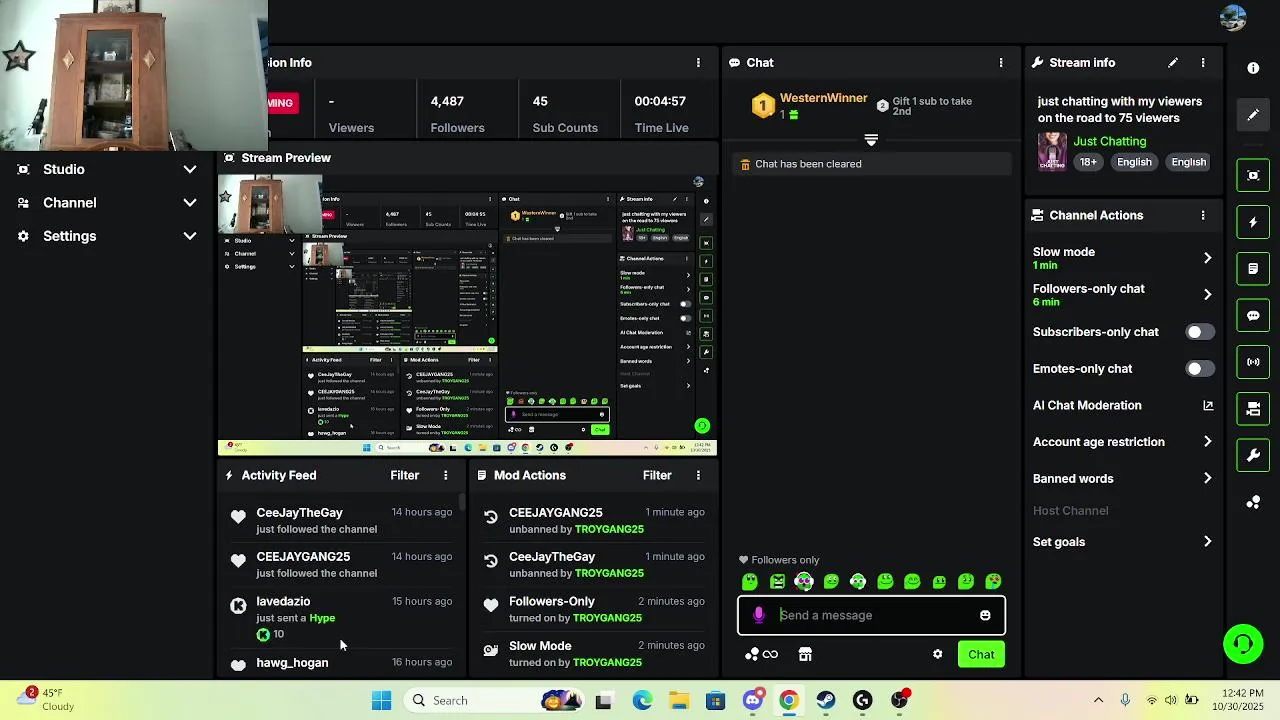
Task: Edit stream info with pencil icon
Action: (x=1173, y=62)
